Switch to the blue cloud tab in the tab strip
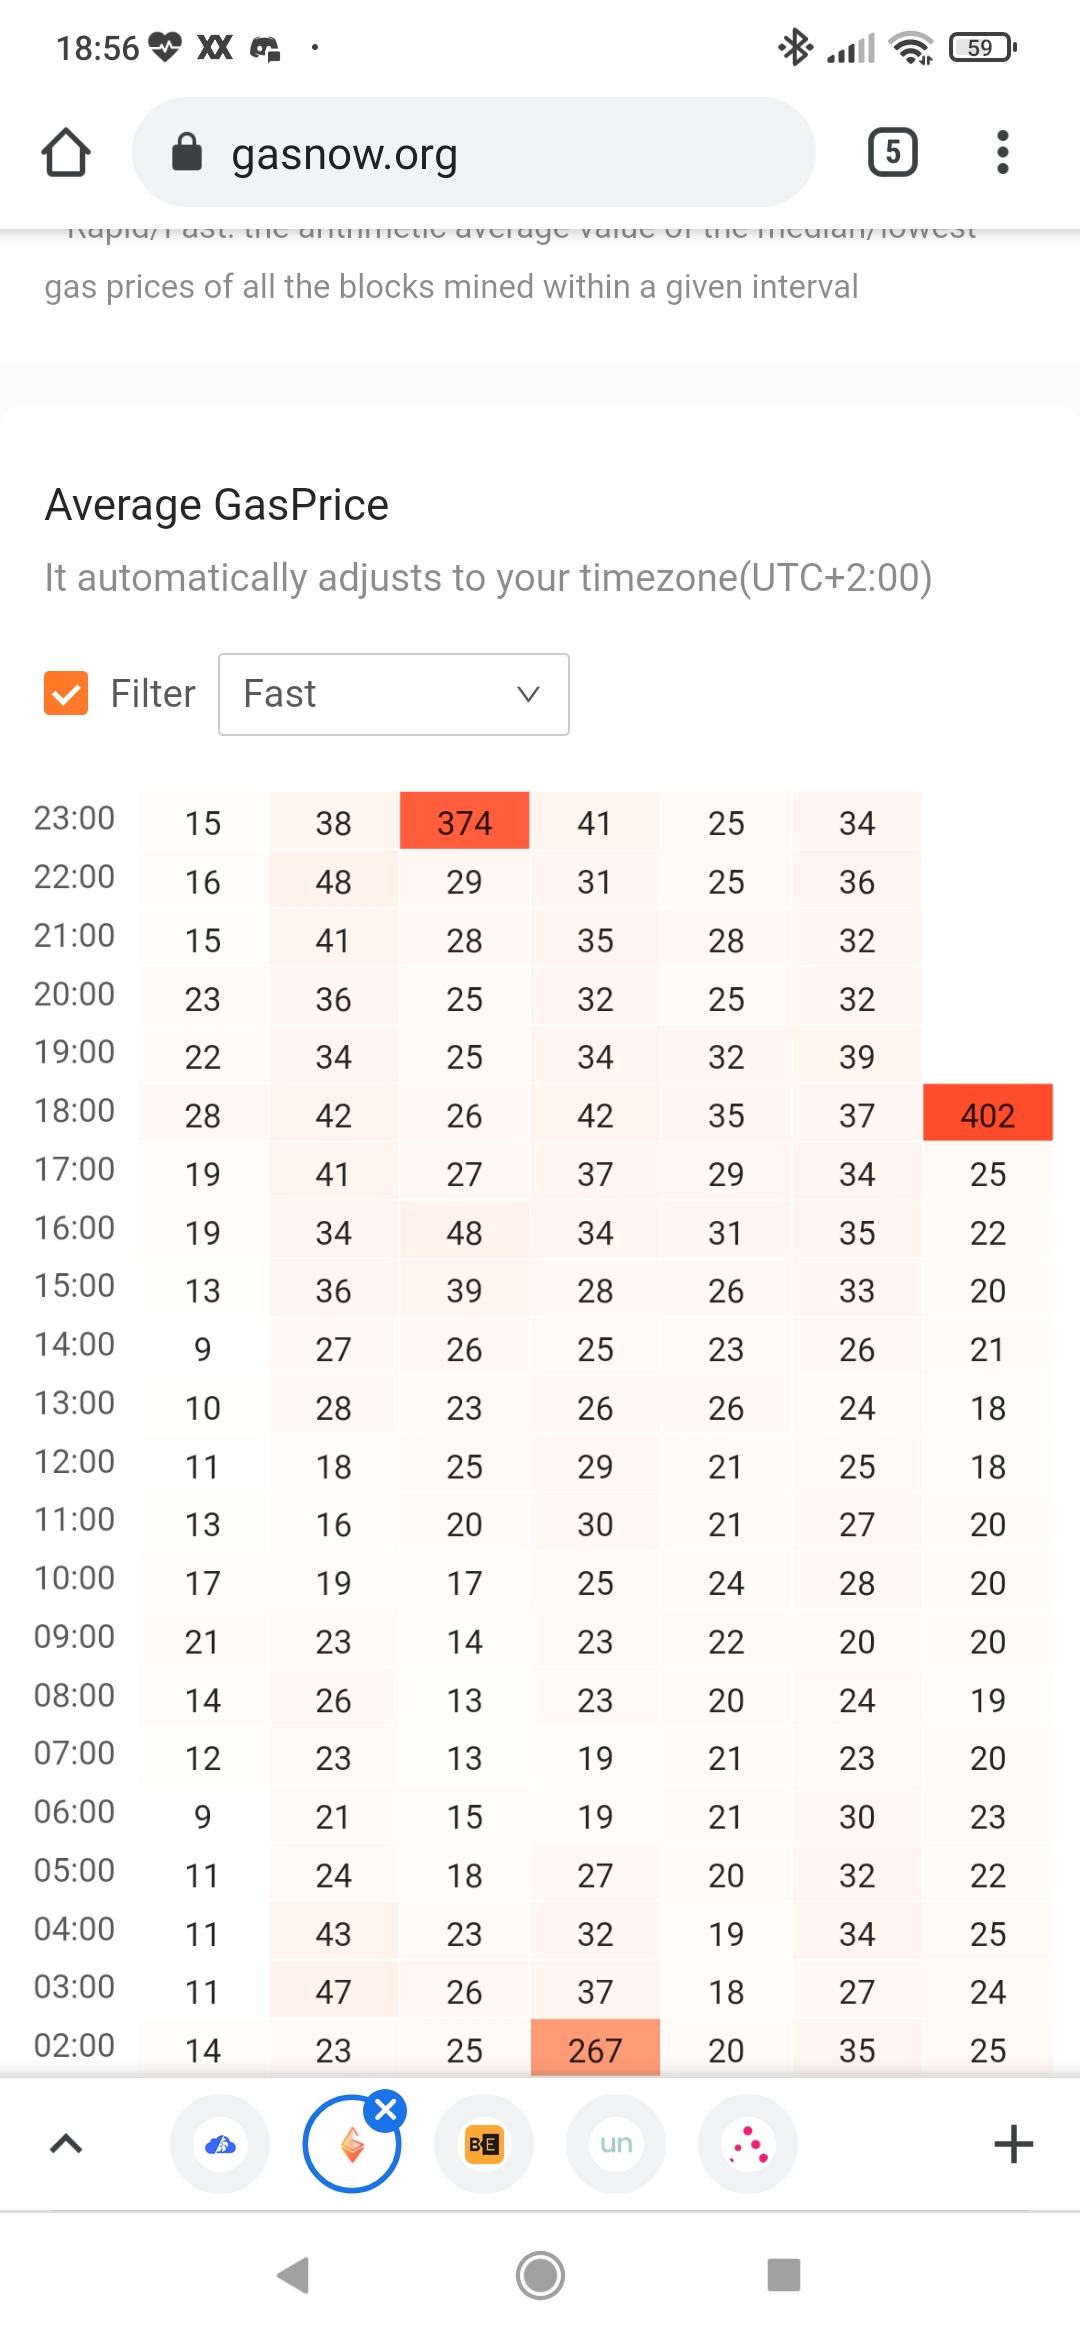This screenshot has width=1080, height=2340. coord(220,2143)
